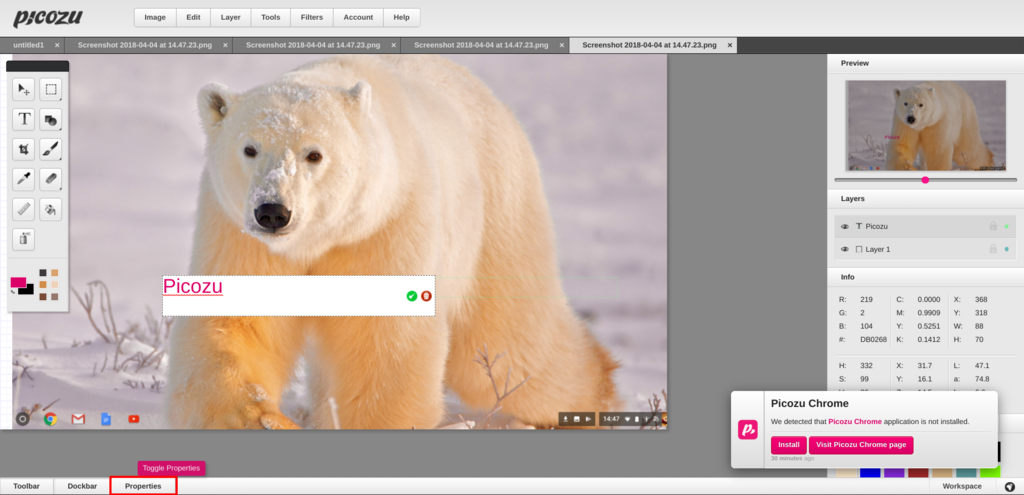The height and width of the screenshot is (495, 1024).
Task: Hide the Picozu text layer
Action: tap(844, 227)
